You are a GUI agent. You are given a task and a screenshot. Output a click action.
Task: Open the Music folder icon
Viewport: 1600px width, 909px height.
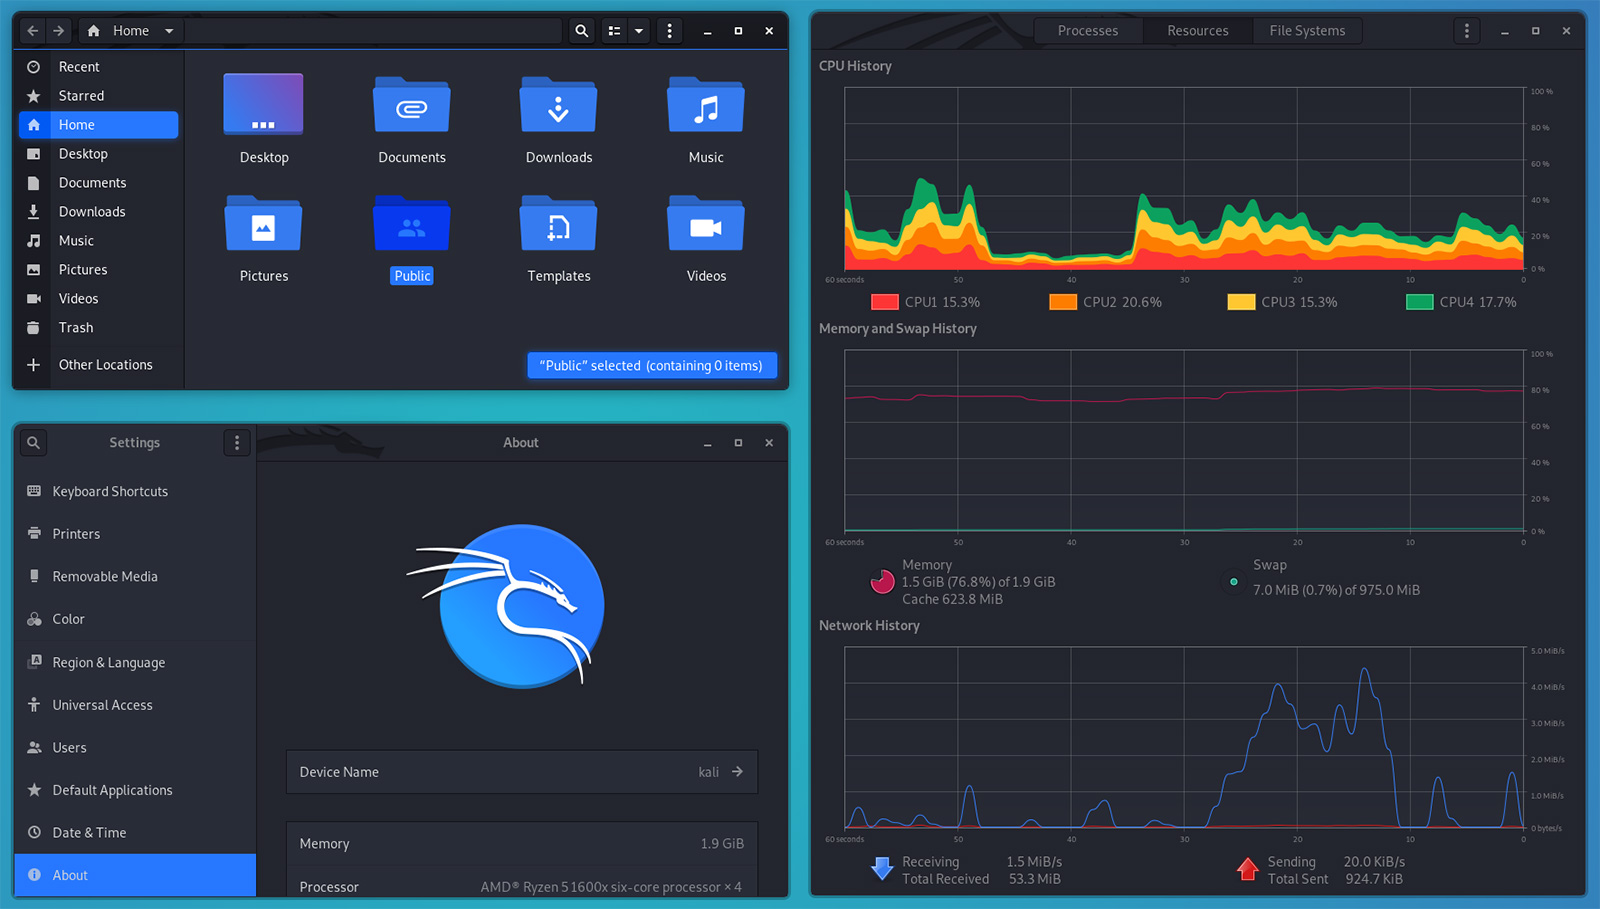[x=705, y=104]
